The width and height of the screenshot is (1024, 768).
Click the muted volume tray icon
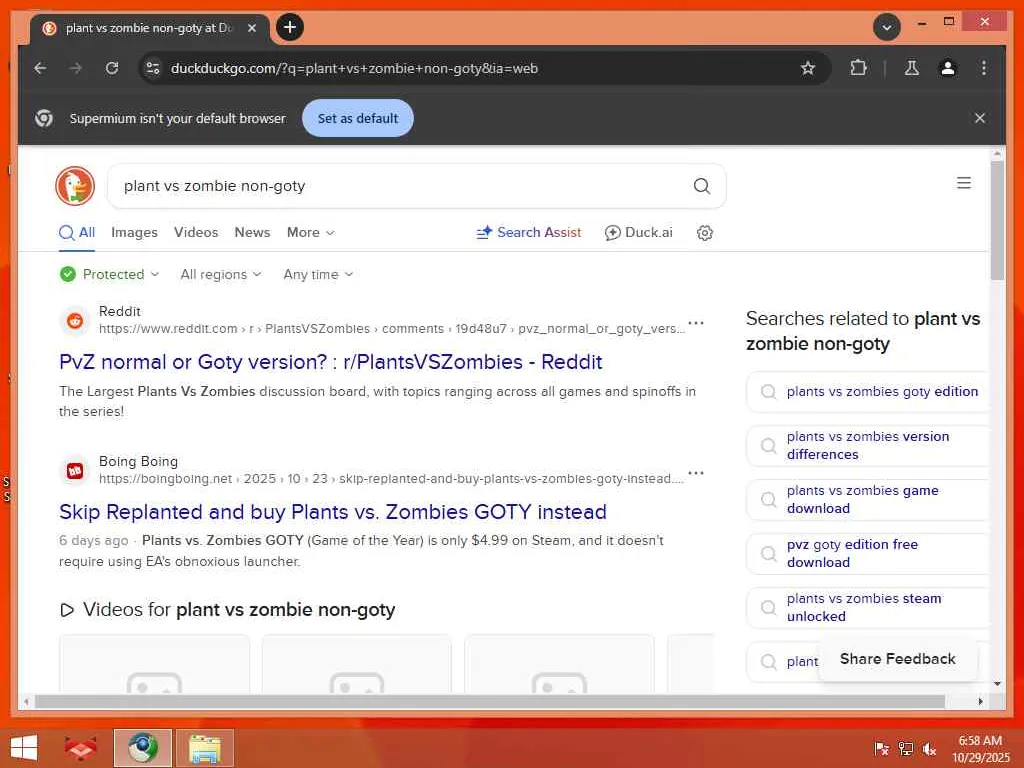point(929,749)
